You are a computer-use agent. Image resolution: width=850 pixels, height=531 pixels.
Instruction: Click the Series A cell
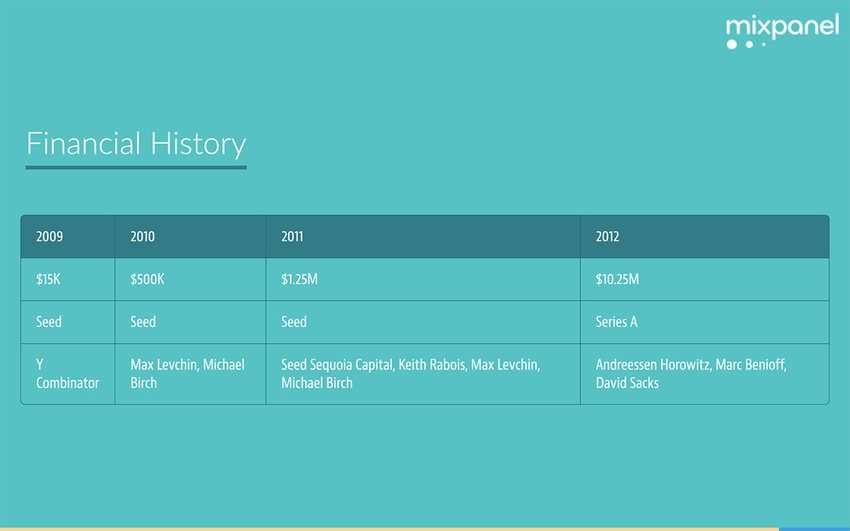[x=705, y=322]
